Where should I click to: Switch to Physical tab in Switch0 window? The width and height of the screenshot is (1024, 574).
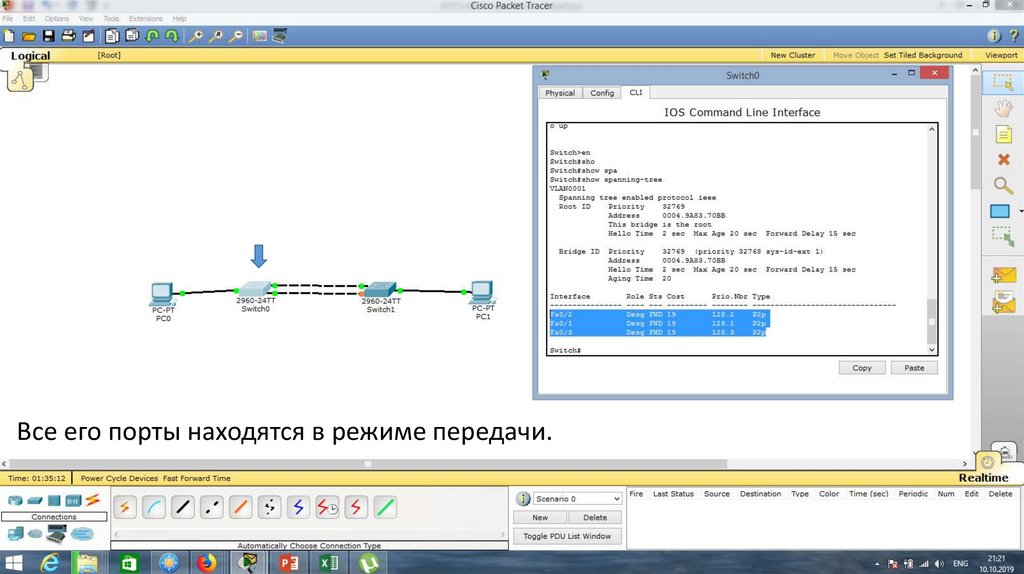point(560,93)
